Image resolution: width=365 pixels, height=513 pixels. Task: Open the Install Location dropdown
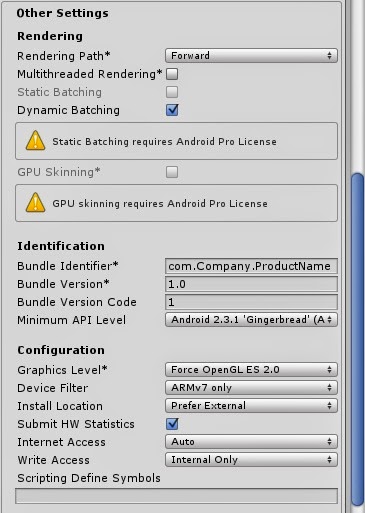(x=251, y=406)
